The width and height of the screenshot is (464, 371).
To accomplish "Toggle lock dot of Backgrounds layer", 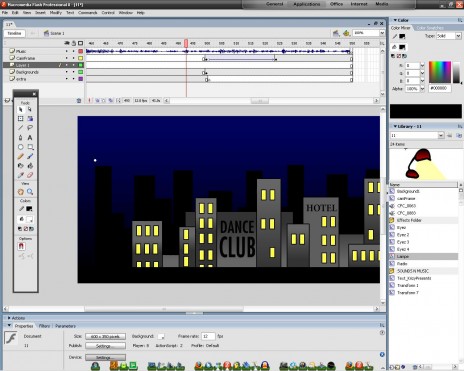I will (x=73, y=72).
